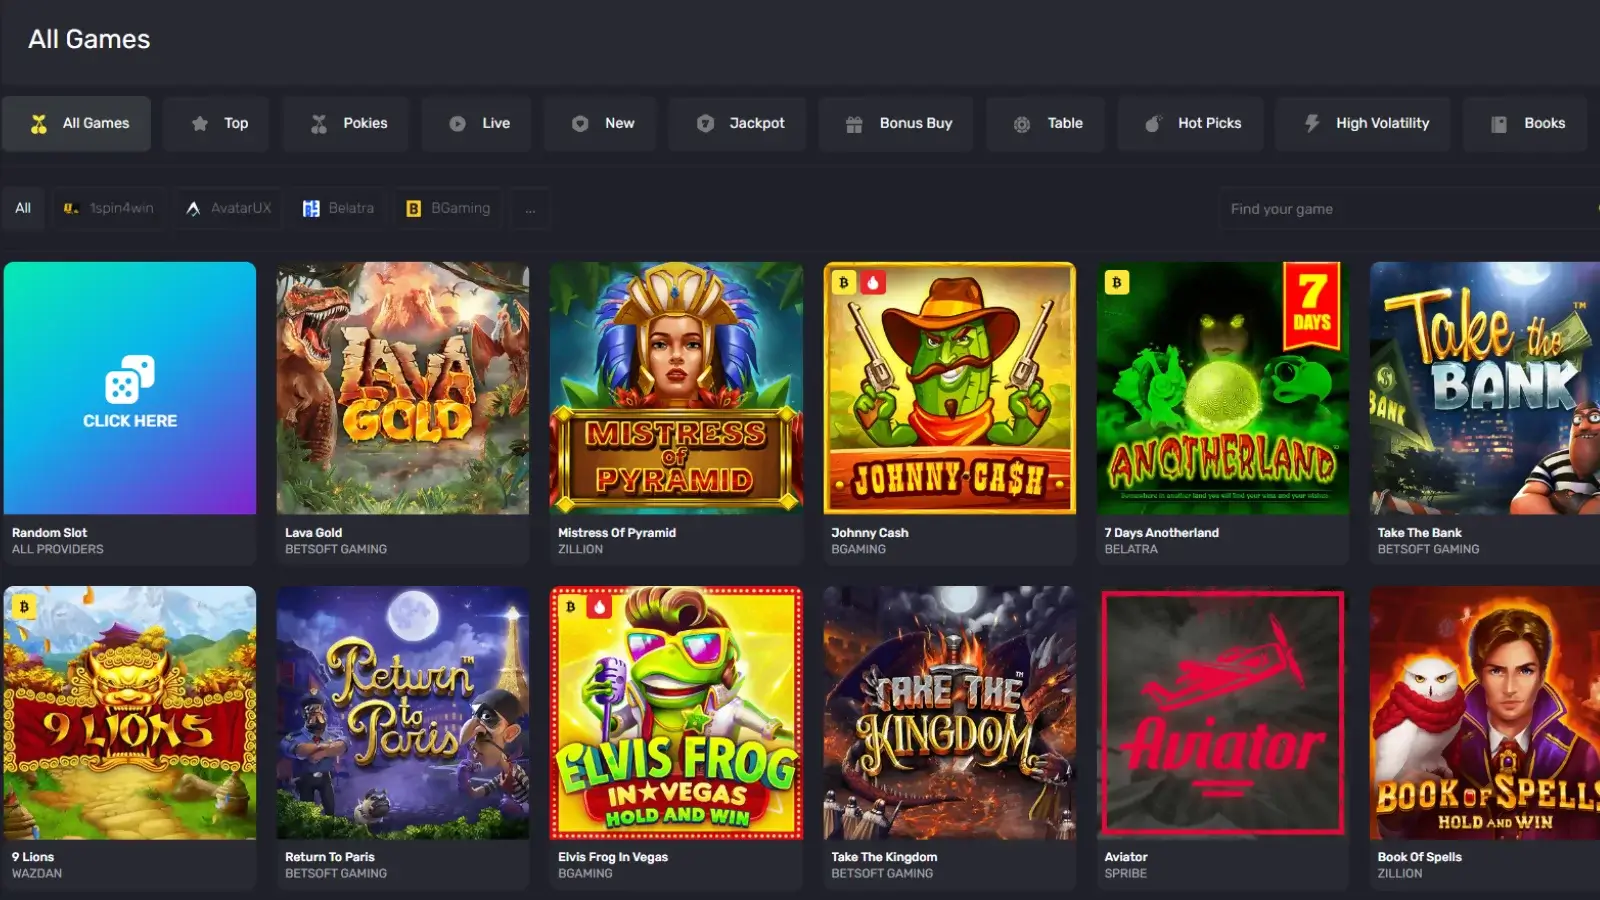Click the gift icon in Bonus Buy tab
The image size is (1600, 900).
[x=854, y=124]
